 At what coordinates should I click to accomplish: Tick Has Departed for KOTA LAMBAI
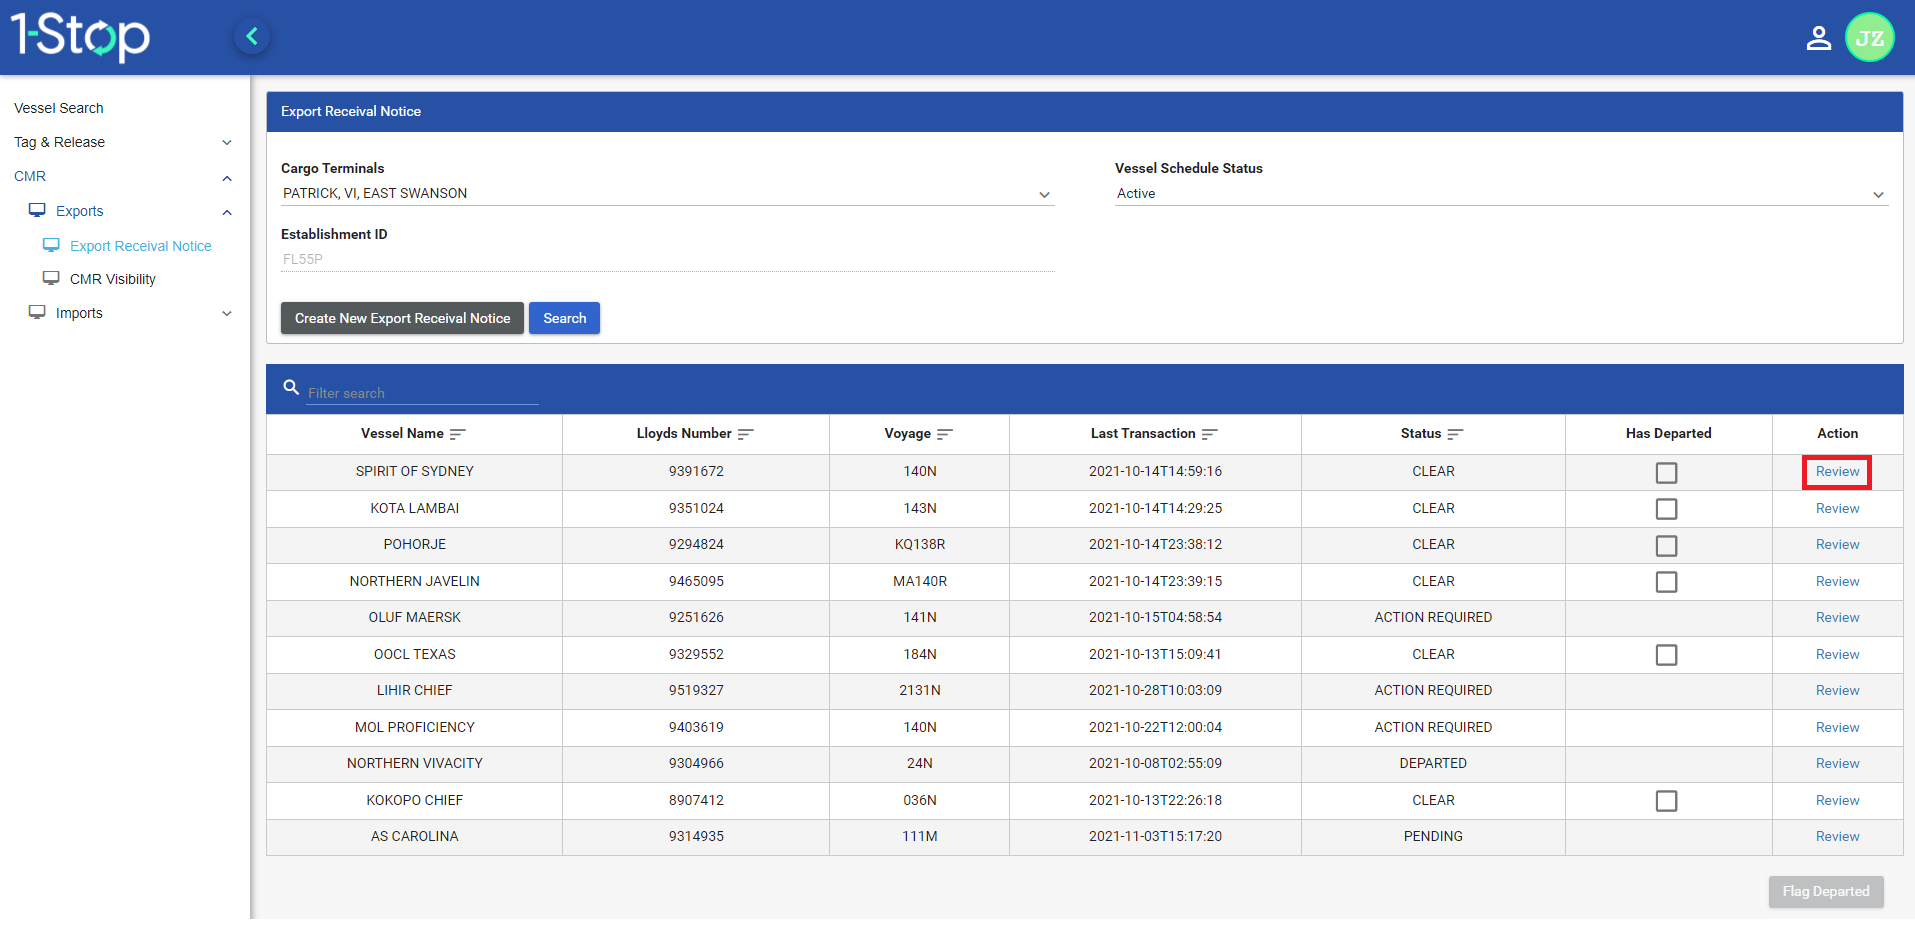pyautogui.click(x=1666, y=509)
